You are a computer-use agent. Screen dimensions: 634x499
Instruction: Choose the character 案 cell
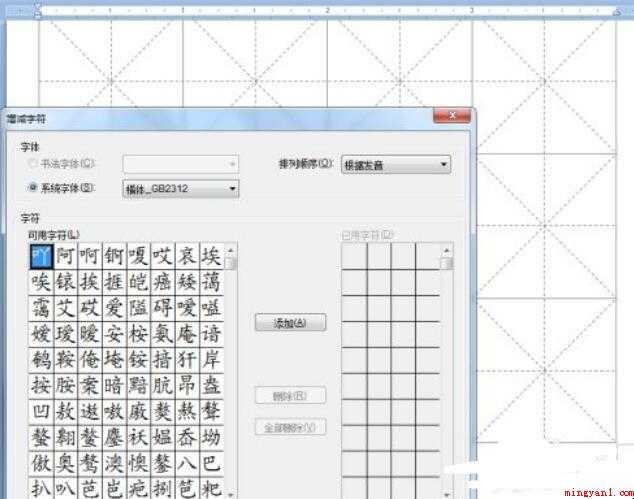point(90,386)
